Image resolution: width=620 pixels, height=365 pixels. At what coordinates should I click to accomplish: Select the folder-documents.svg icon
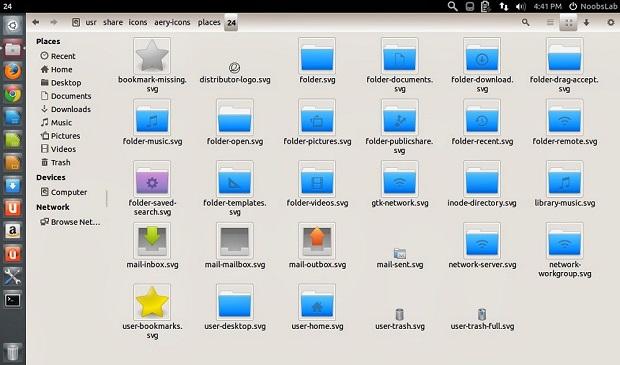400,56
